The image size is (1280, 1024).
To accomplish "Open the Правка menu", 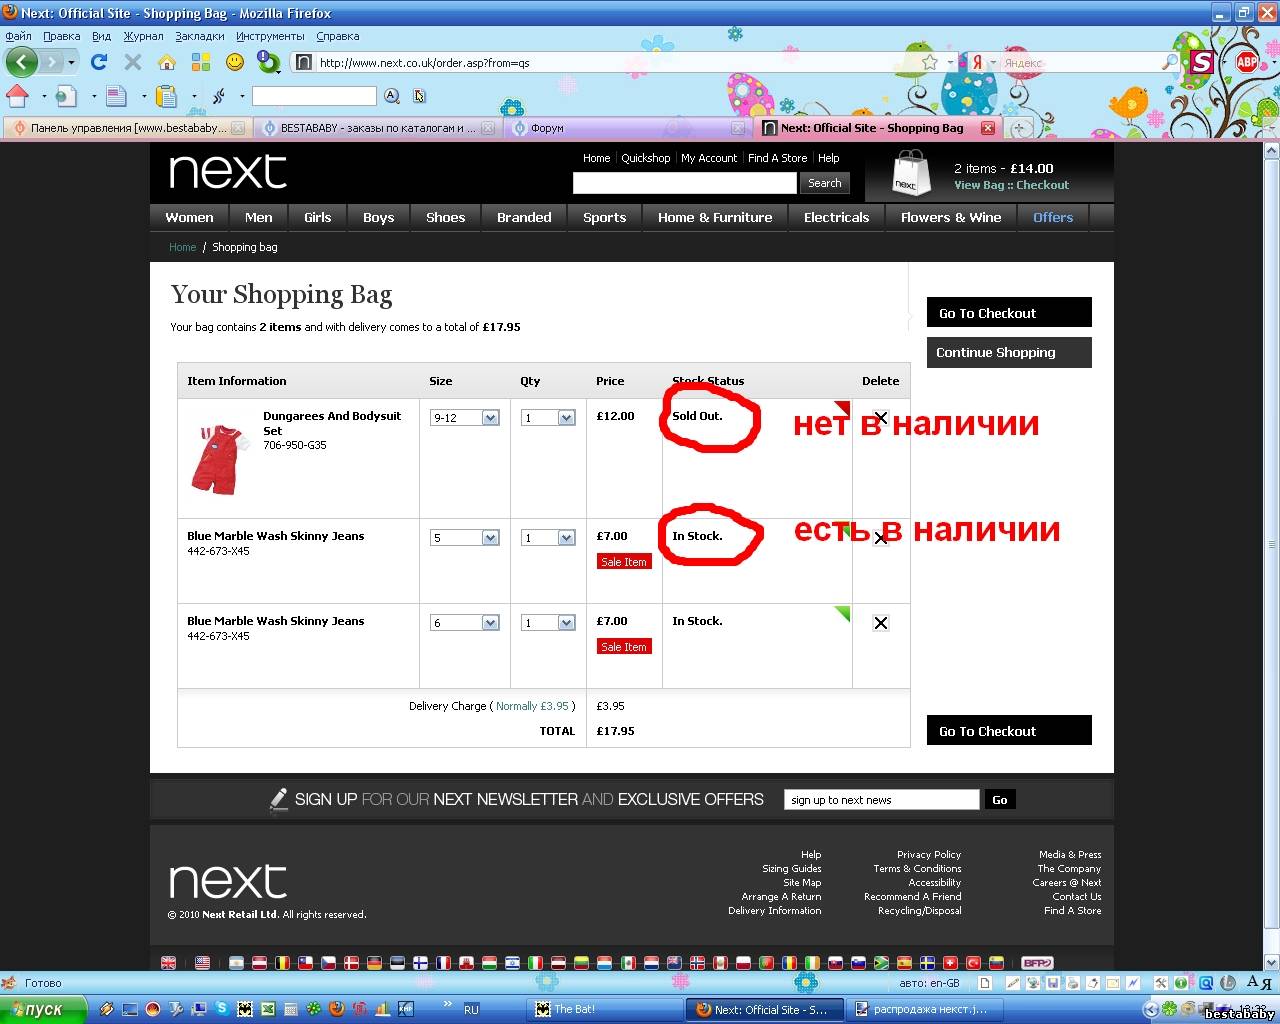I will [62, 36].
